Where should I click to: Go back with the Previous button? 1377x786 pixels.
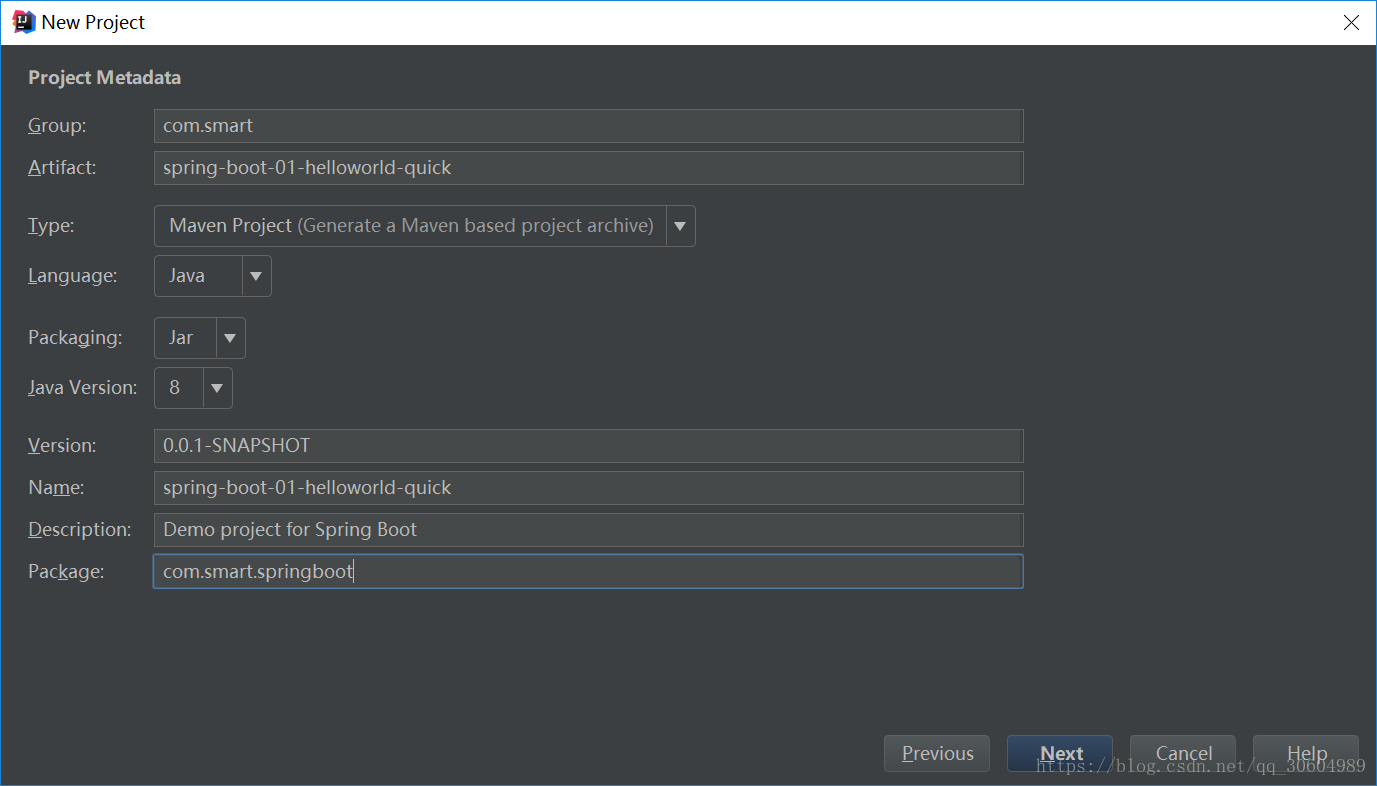(937, 754)
